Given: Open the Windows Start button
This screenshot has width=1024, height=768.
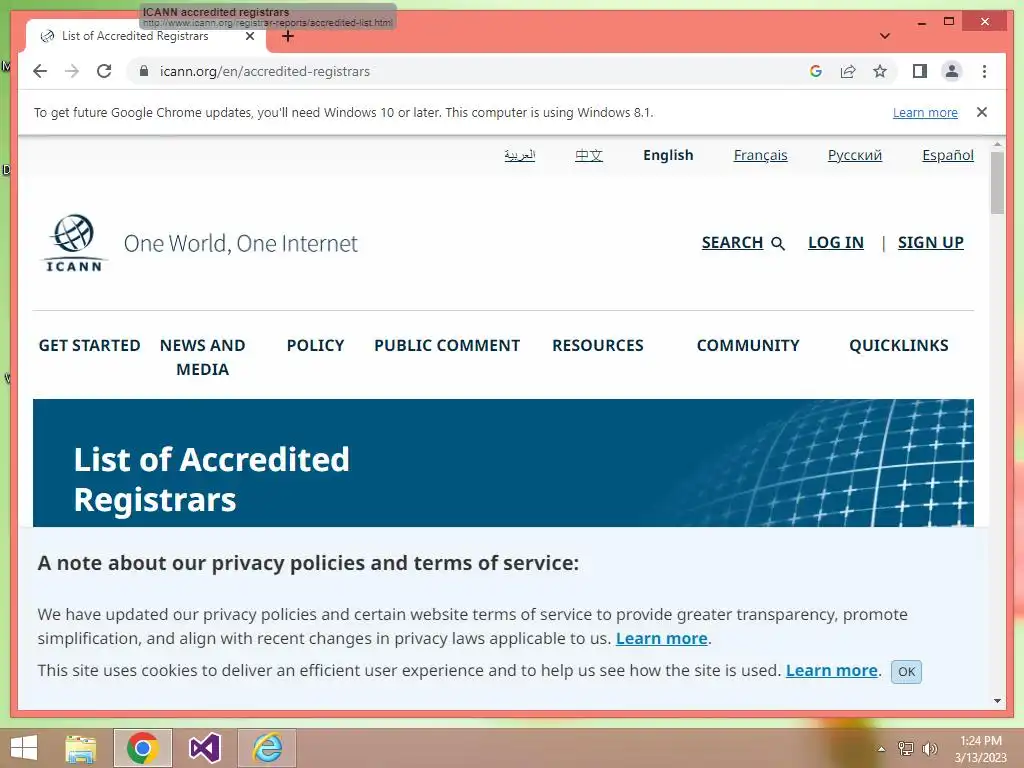Looking at the screenshot, I should (24, 748).
